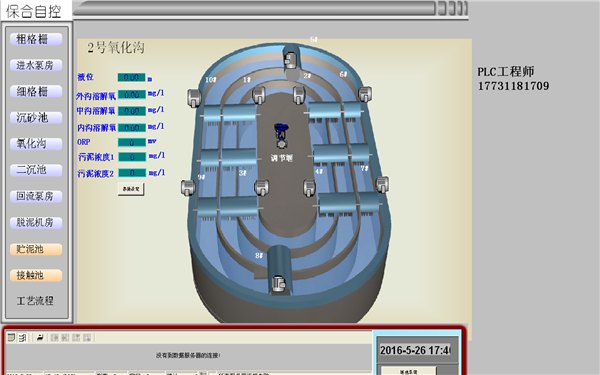
Task: Click the 污泥浓度1 value field
Action: click(x=132, y=157)
